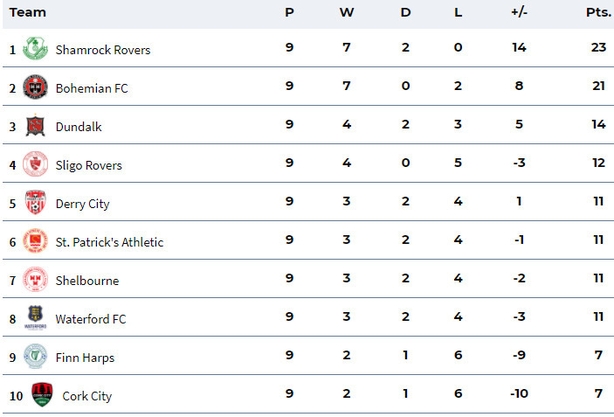
Task: Click the Derry City club crest
Action: (35, 202)
